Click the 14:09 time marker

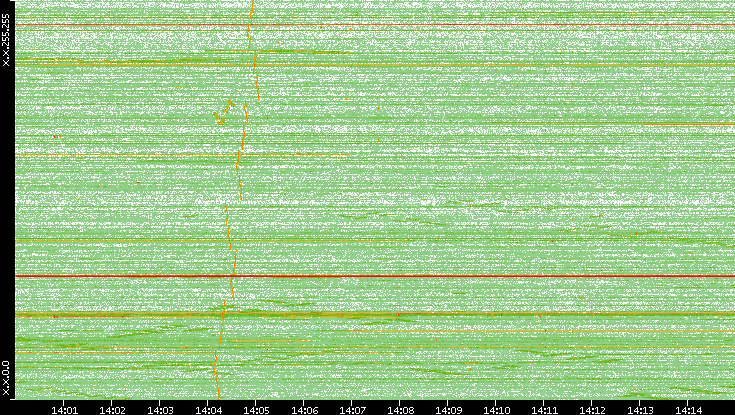[448, 410]
